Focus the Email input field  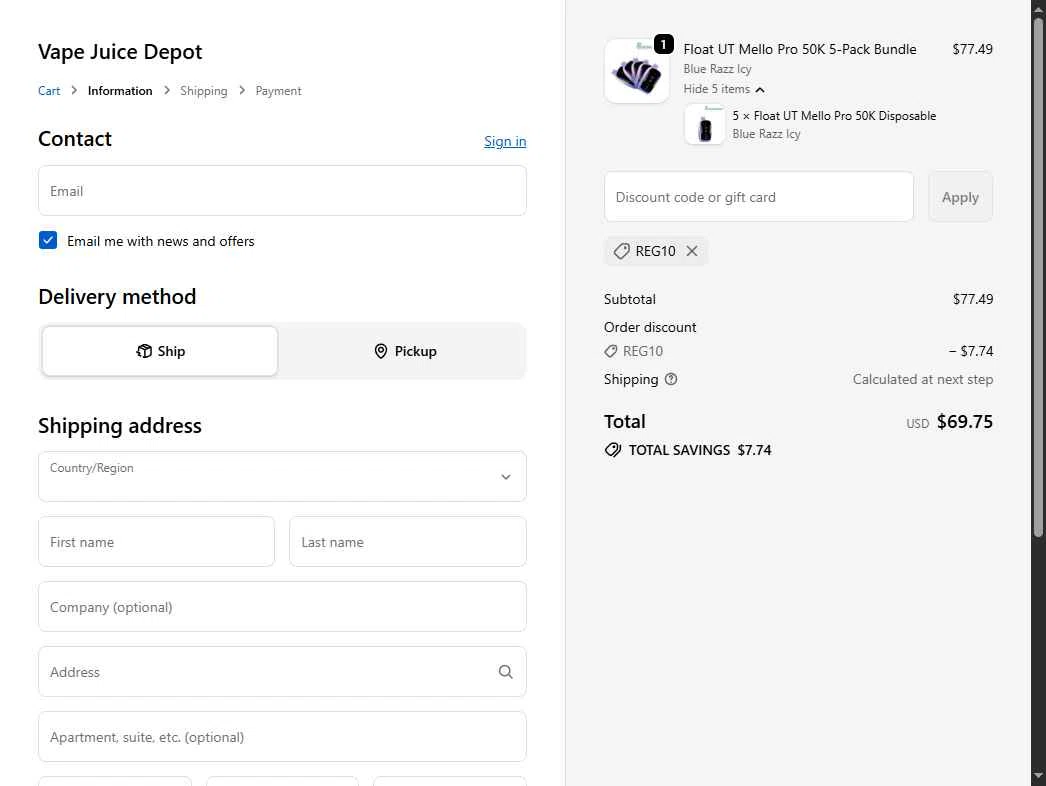(282, 191)
